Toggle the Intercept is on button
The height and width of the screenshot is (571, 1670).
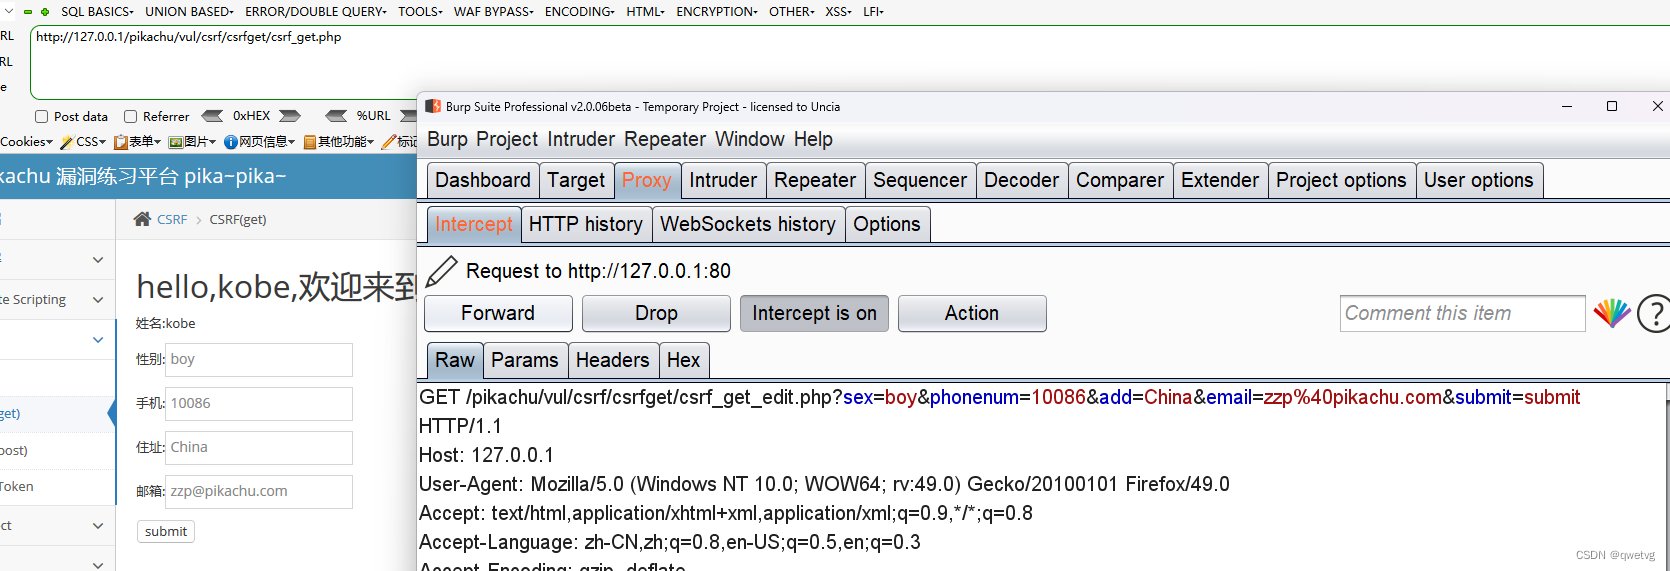tap(814, 313)
